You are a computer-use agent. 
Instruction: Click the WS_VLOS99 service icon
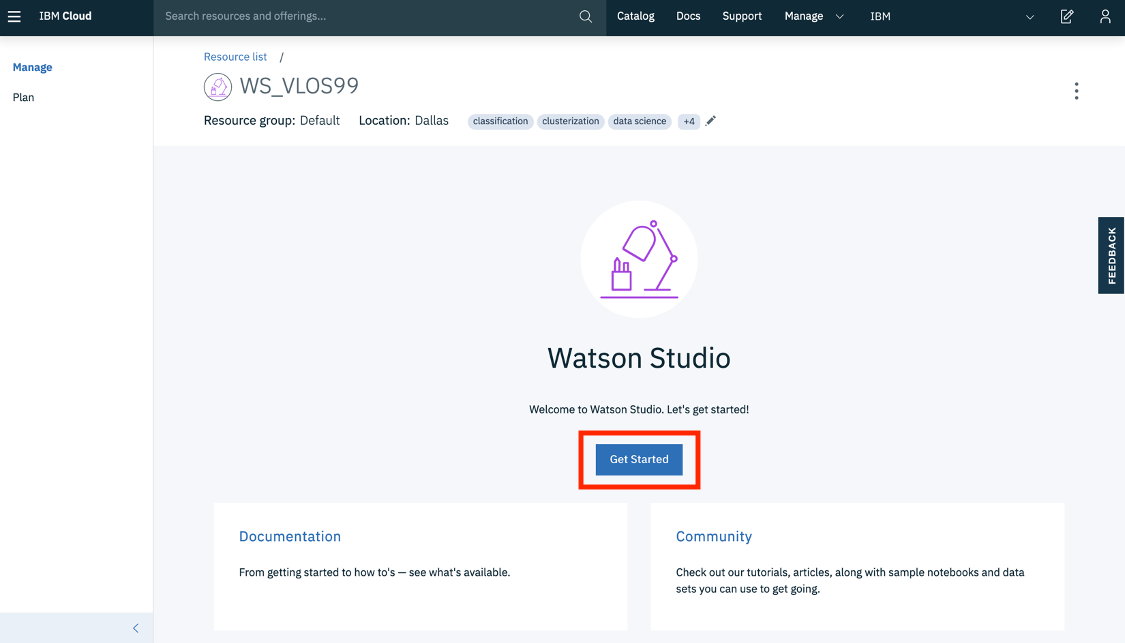(217, 87)
